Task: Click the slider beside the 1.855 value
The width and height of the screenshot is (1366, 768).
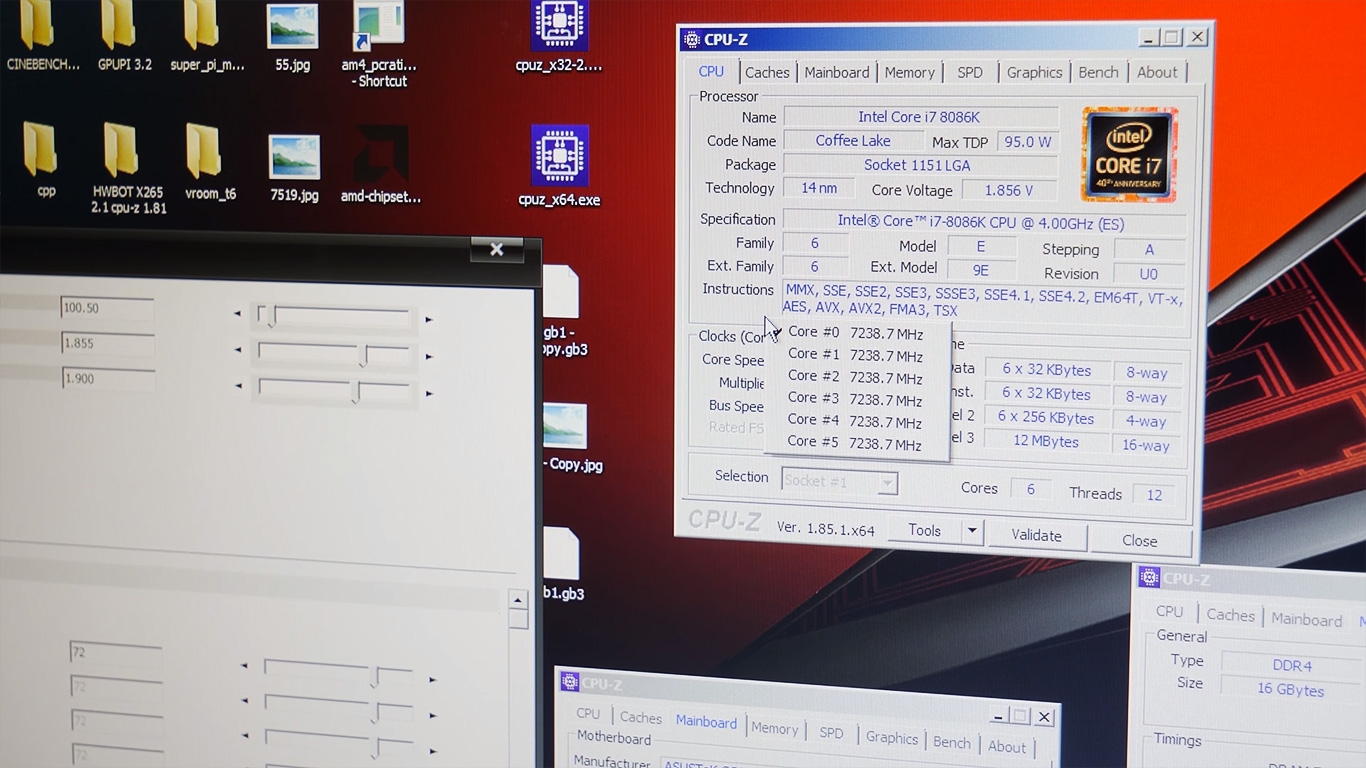Action: [x=334, y=353]
